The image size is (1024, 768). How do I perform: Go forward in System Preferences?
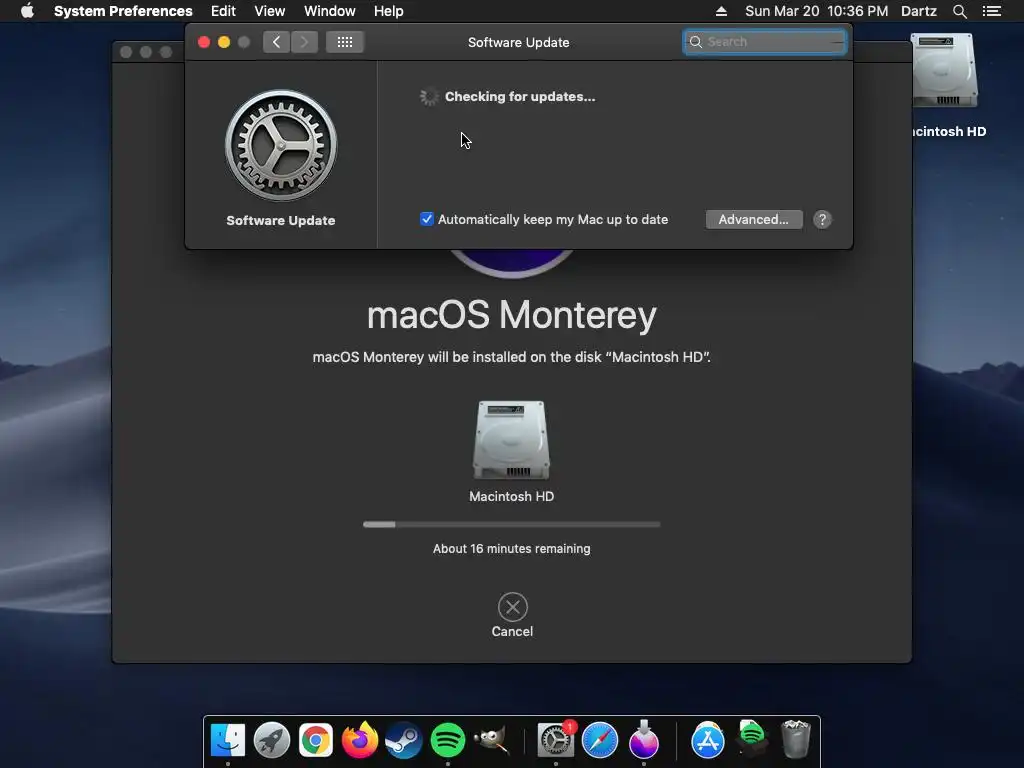click(x=304, y=42)
